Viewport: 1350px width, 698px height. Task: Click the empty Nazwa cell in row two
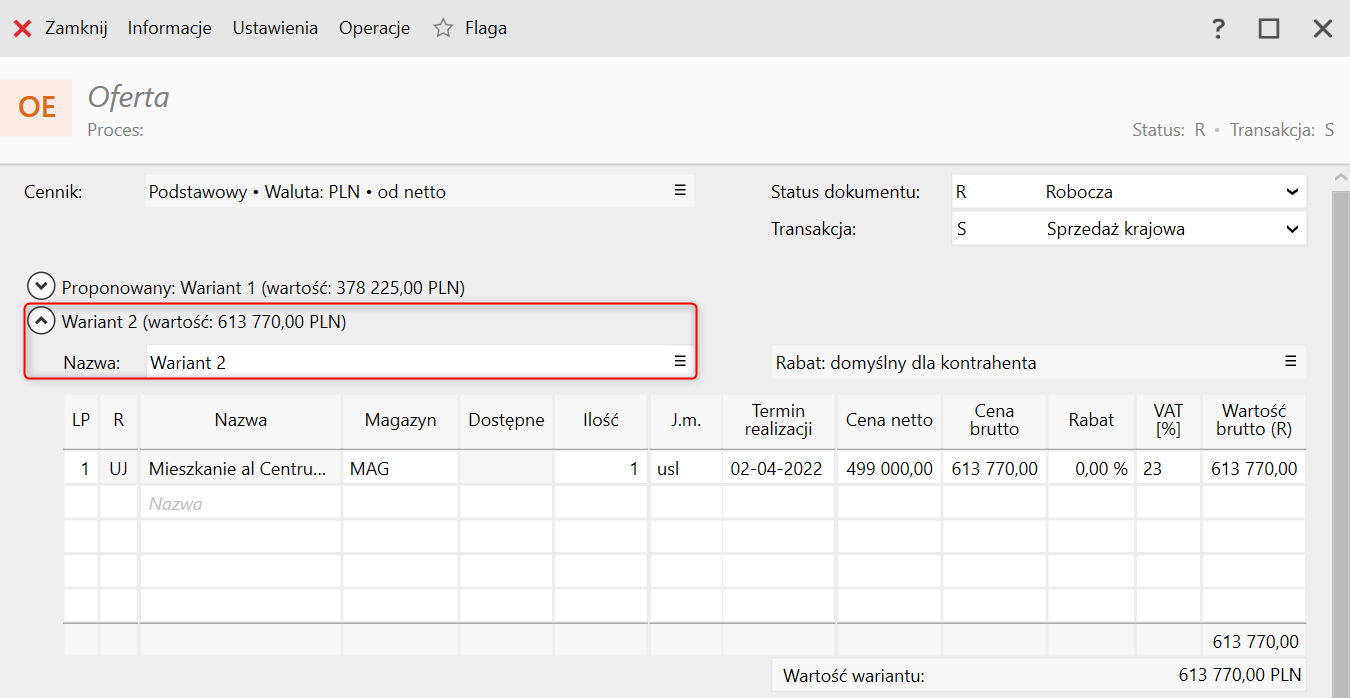tap(240, 503)
